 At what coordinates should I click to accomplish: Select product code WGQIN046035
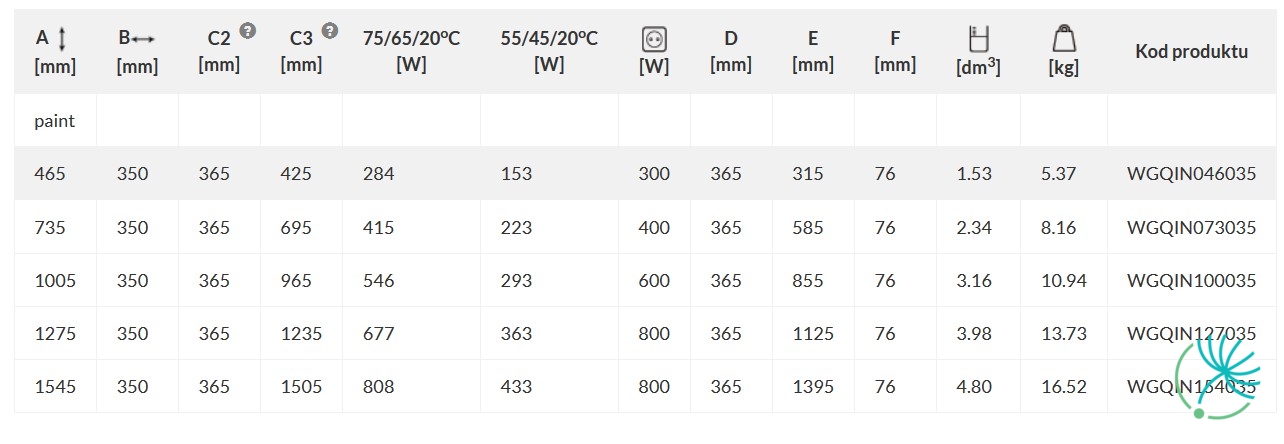point(1191,173)
